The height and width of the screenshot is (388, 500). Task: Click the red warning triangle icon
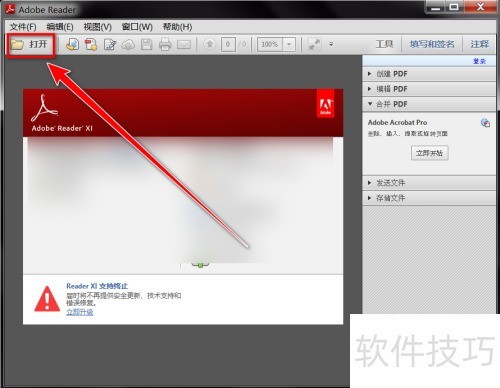tap(47, 299)
